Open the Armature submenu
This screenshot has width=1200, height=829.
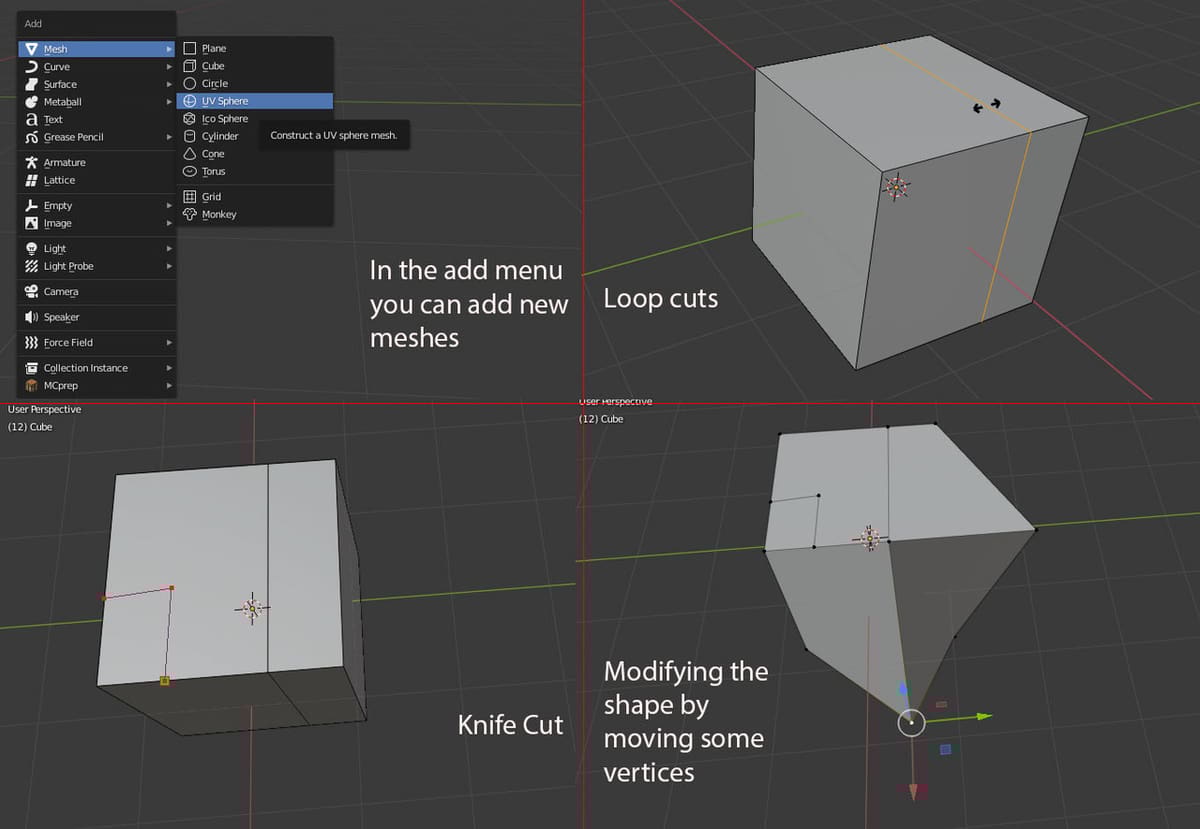[x=65, y=162]
